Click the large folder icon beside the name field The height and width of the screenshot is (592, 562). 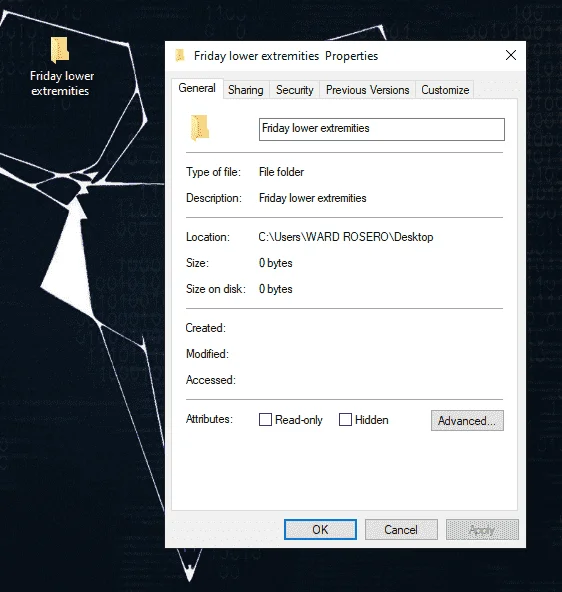pos(200,128)
